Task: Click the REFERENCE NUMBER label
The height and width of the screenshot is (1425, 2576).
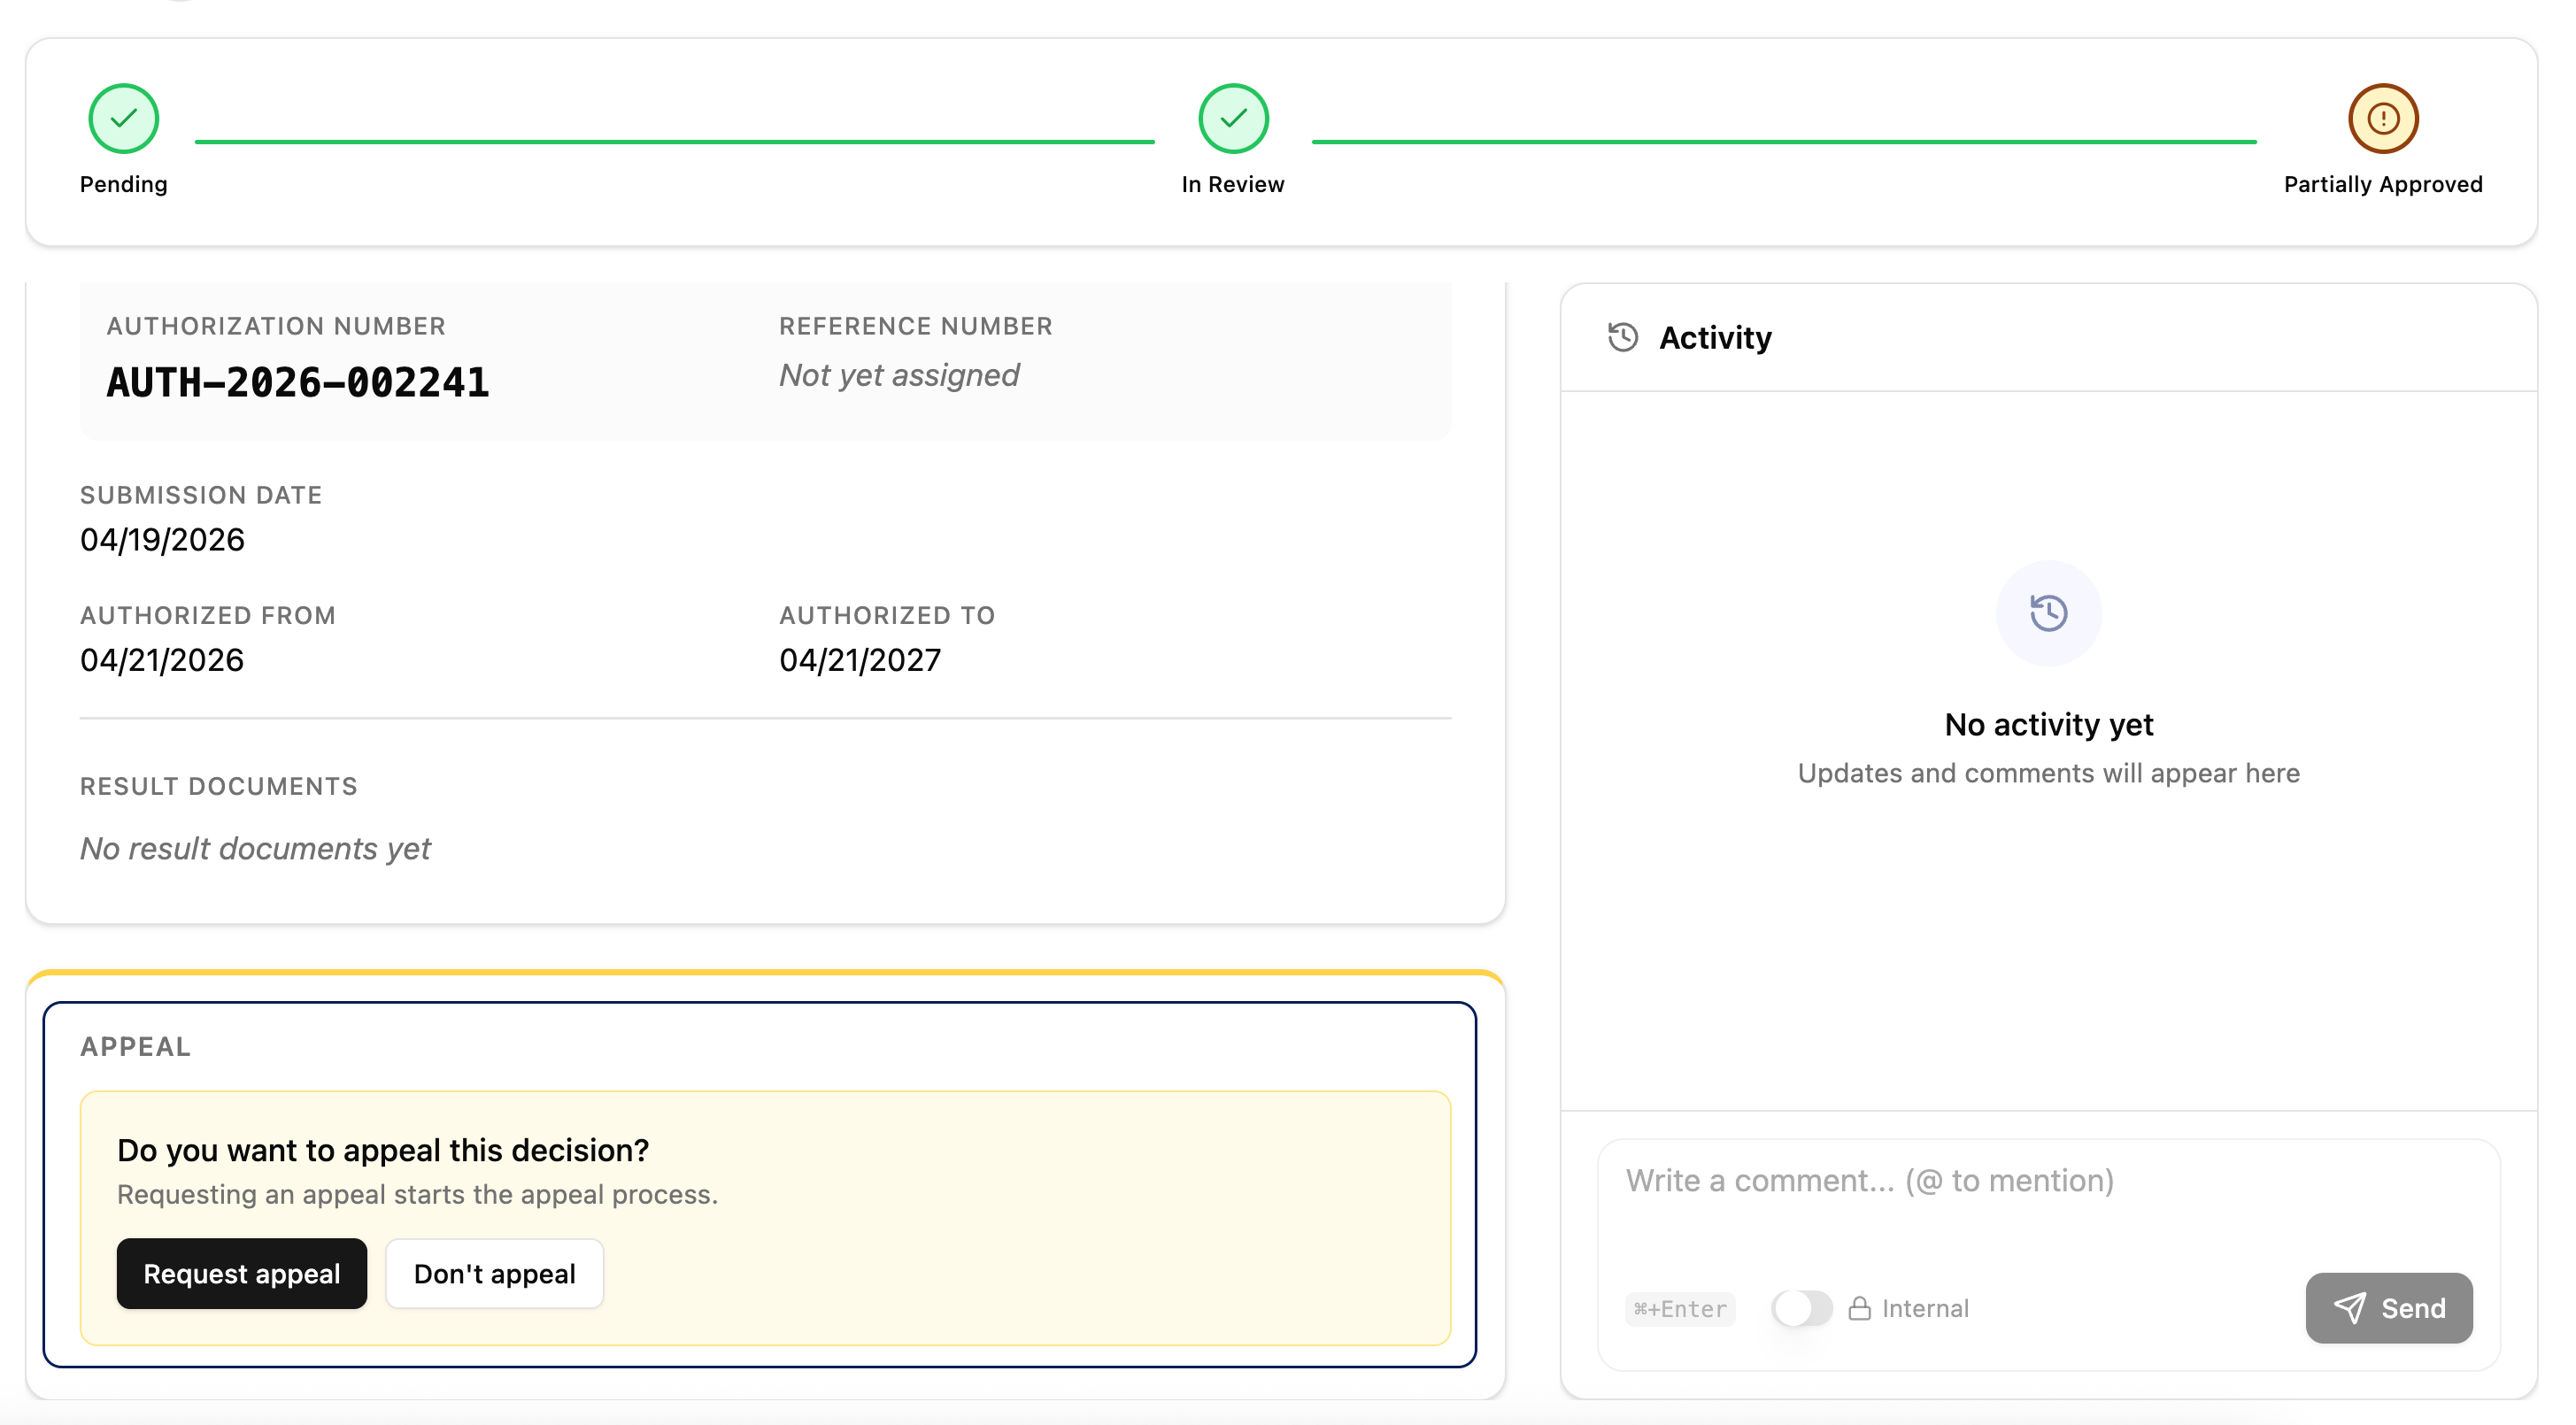Action: coord(915,326)
